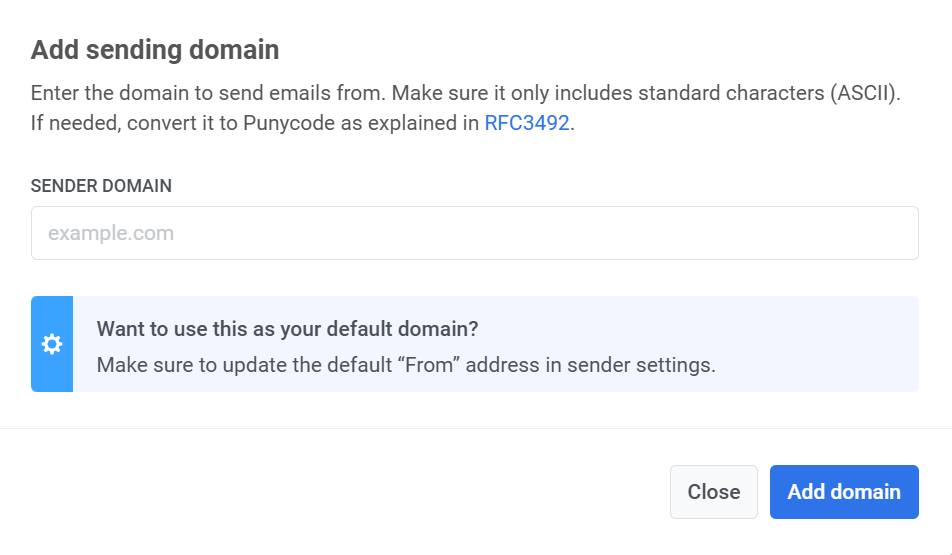Click the SENDER DOMAIN field label
952x555 pixels.
click(101, 186)
